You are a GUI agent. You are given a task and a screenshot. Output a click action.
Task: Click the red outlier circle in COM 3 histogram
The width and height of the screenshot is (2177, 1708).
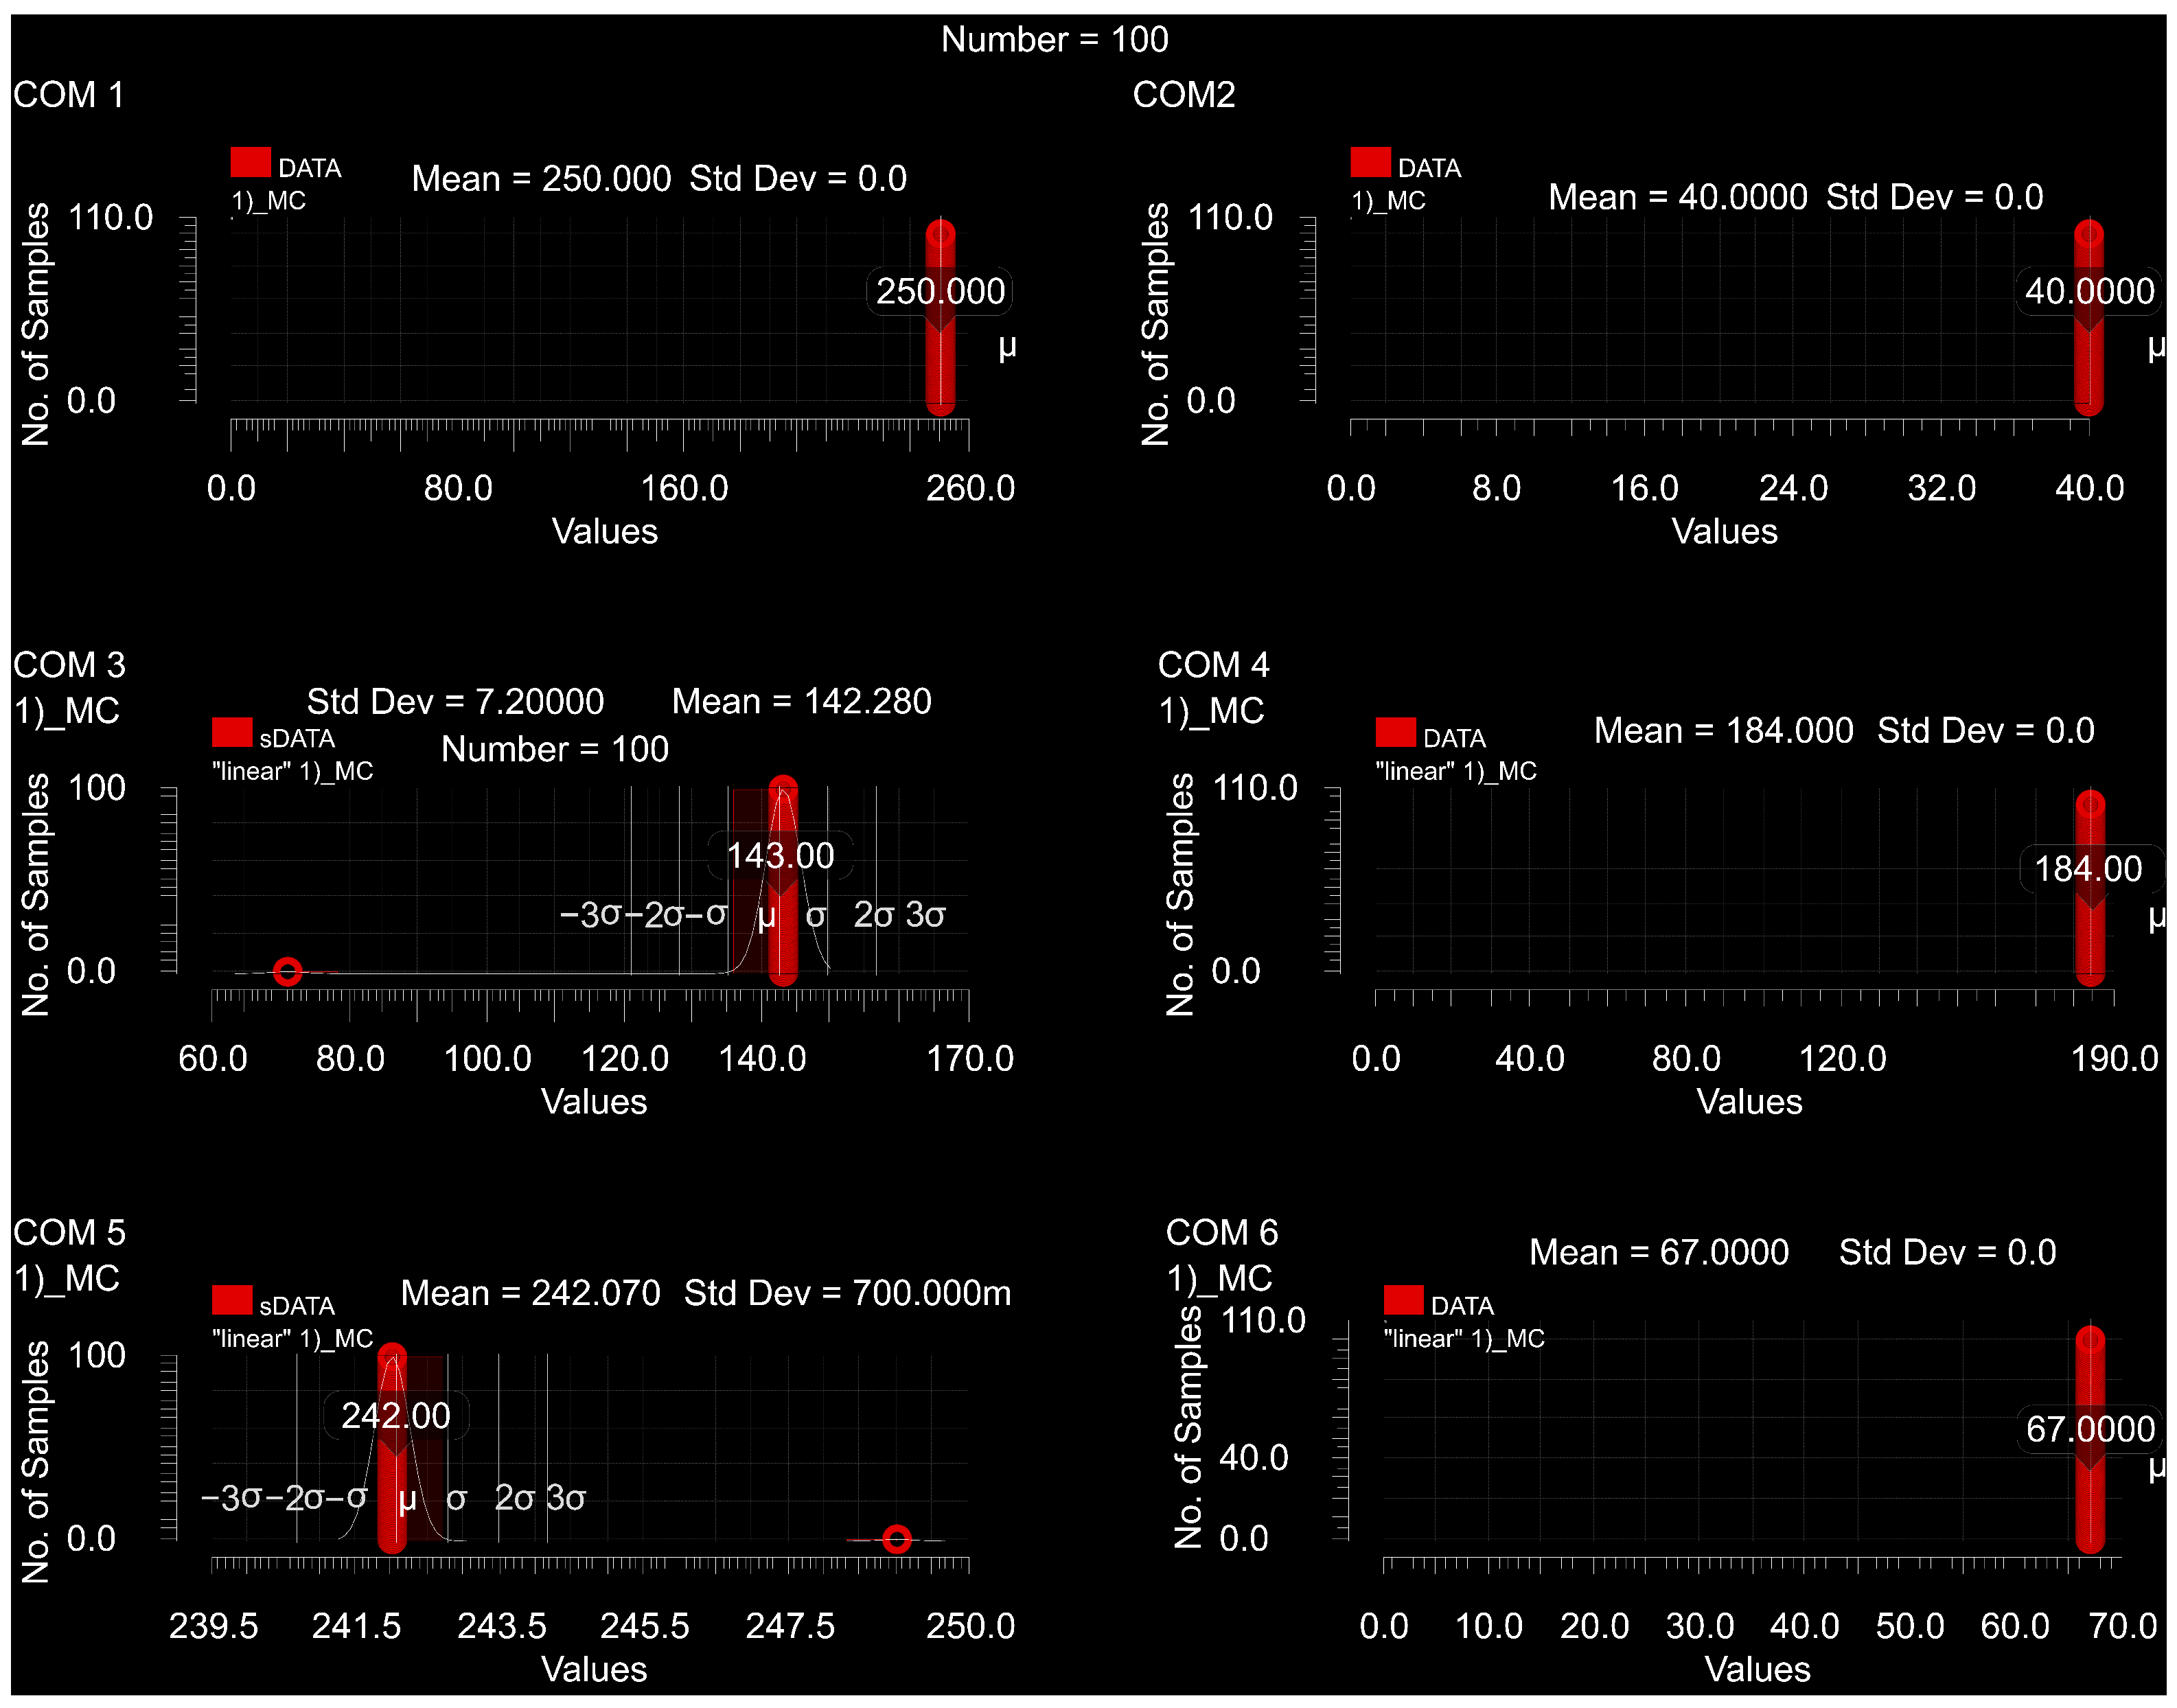tap(287, 971)
